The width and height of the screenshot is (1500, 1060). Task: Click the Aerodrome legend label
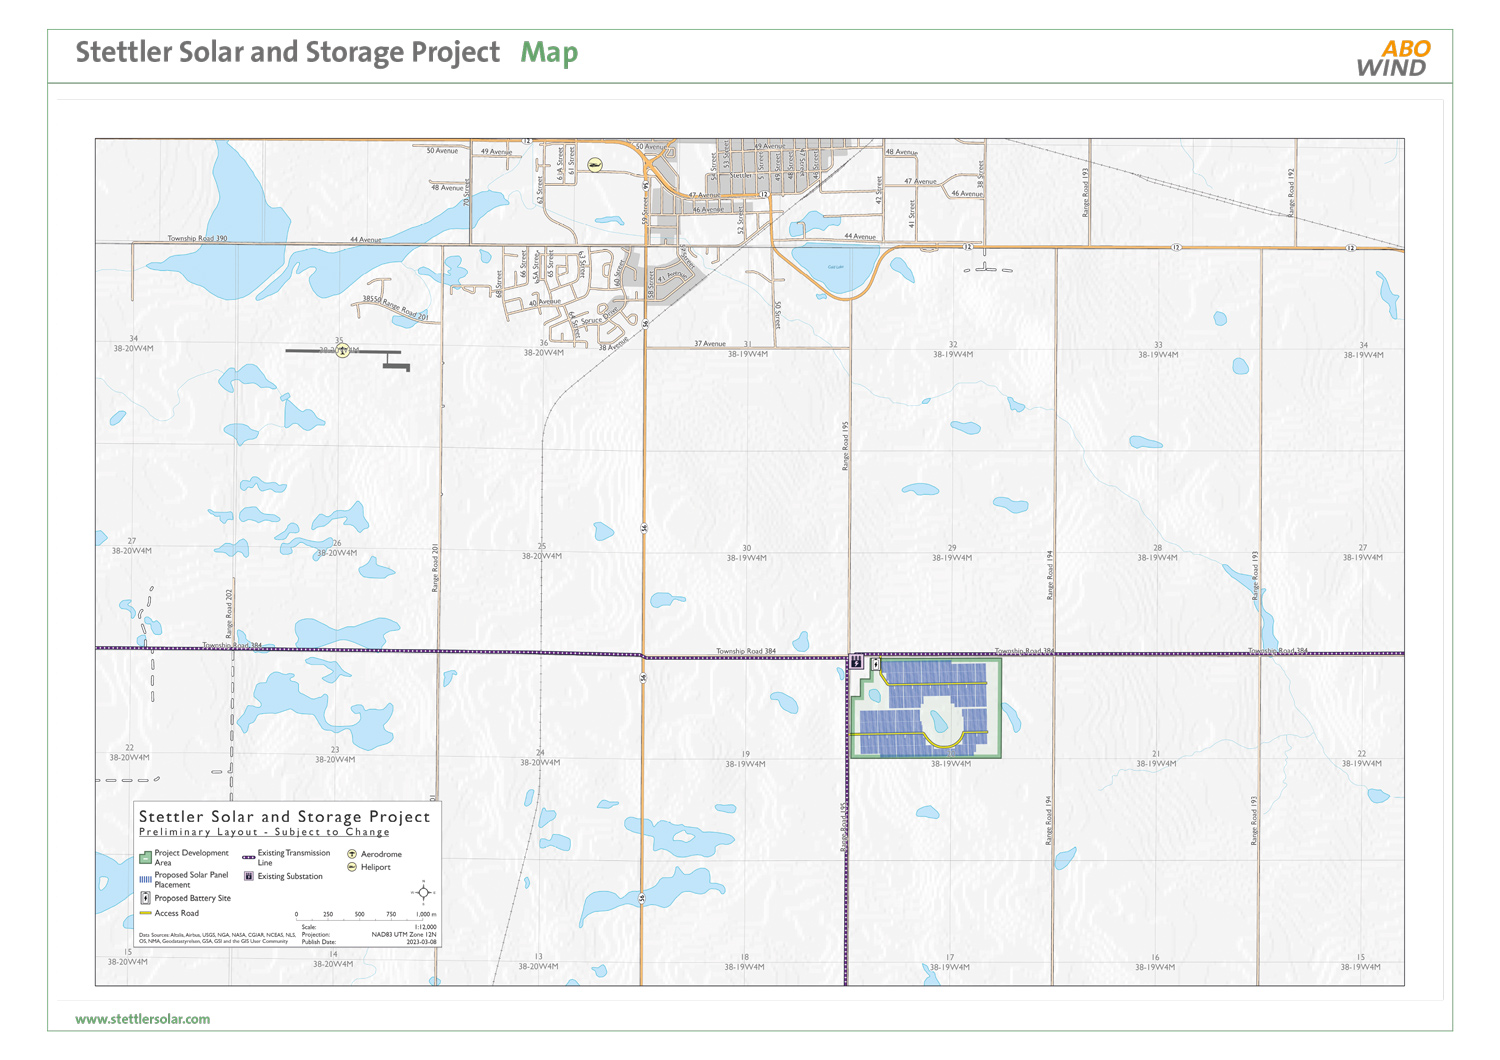(381, 854)
